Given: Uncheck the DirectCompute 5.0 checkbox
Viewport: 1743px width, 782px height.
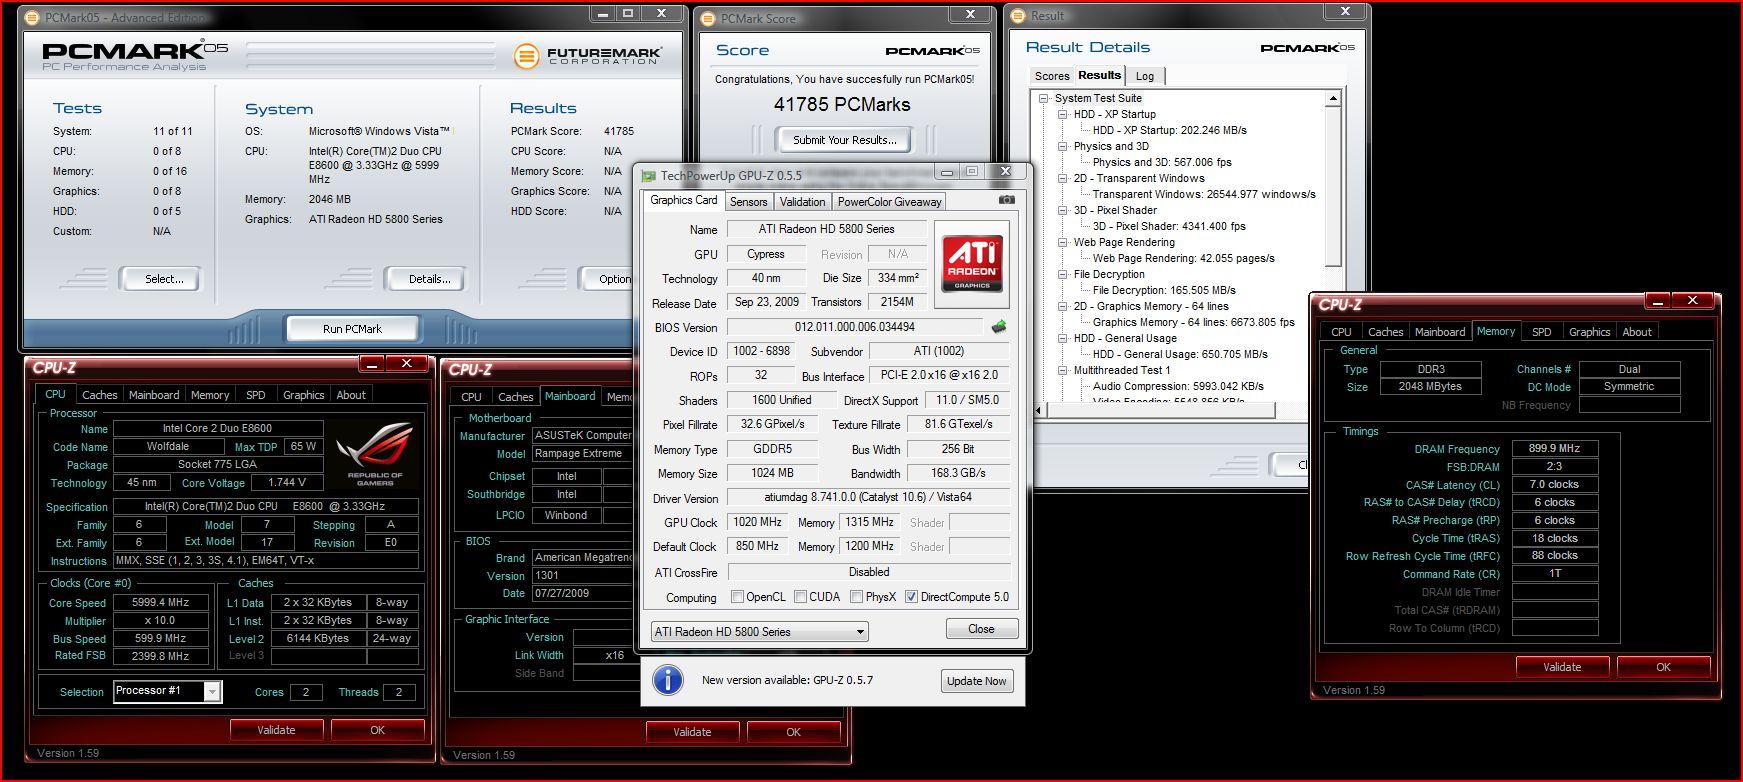Looking at the screenshot, I should coord(911,597).
